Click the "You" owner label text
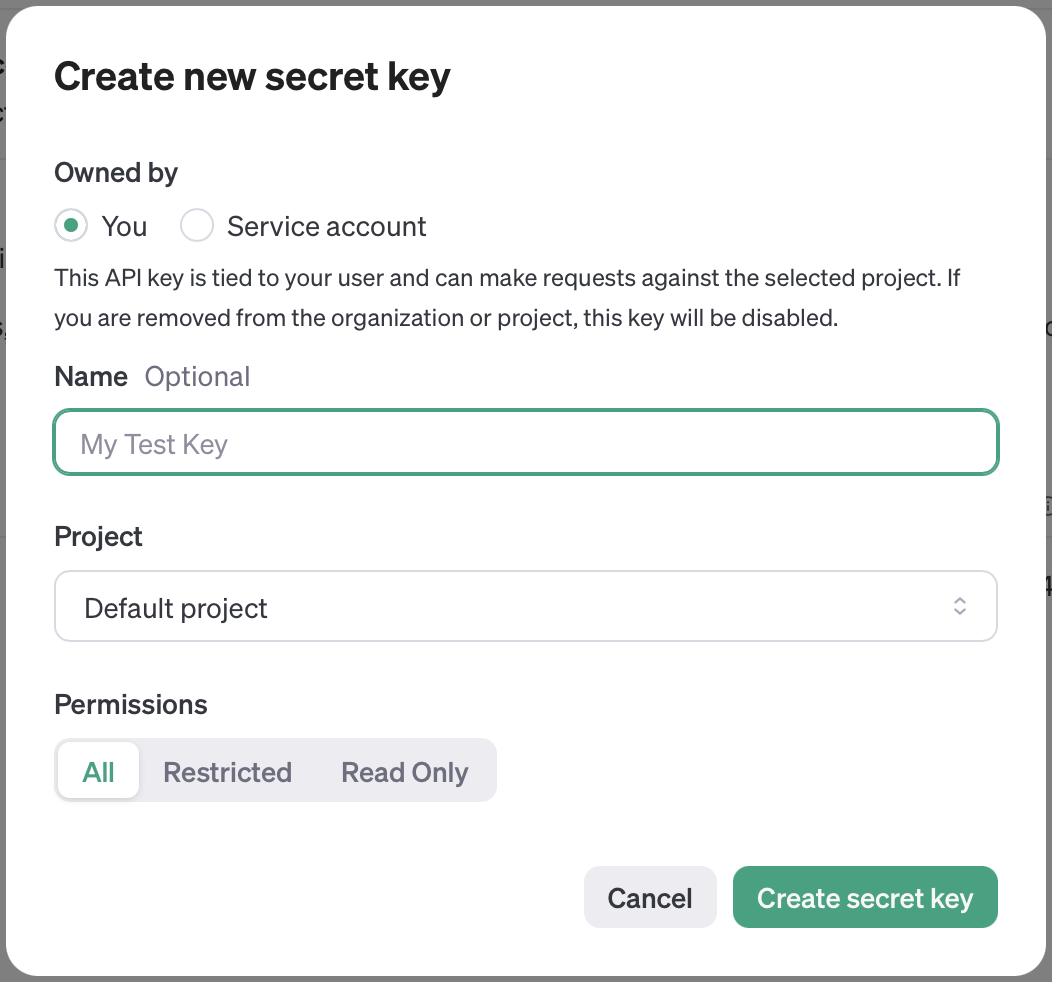This screenshot has width=1052, height=982. click(x=124, y=227)
